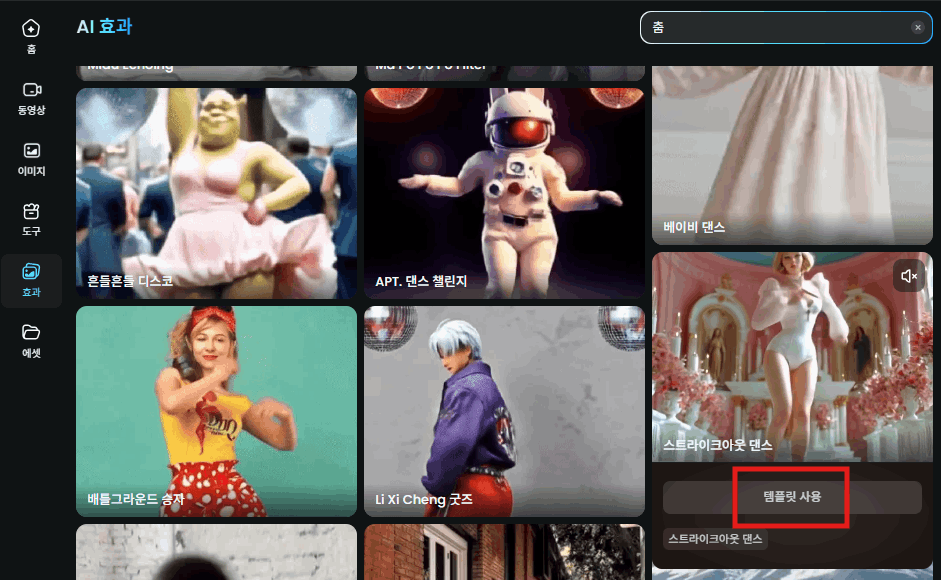Click the AI 효과 page title
Image resolution: width=941 pixels, height=580 pixels.
pyautogui.click(x=104, y=26)
